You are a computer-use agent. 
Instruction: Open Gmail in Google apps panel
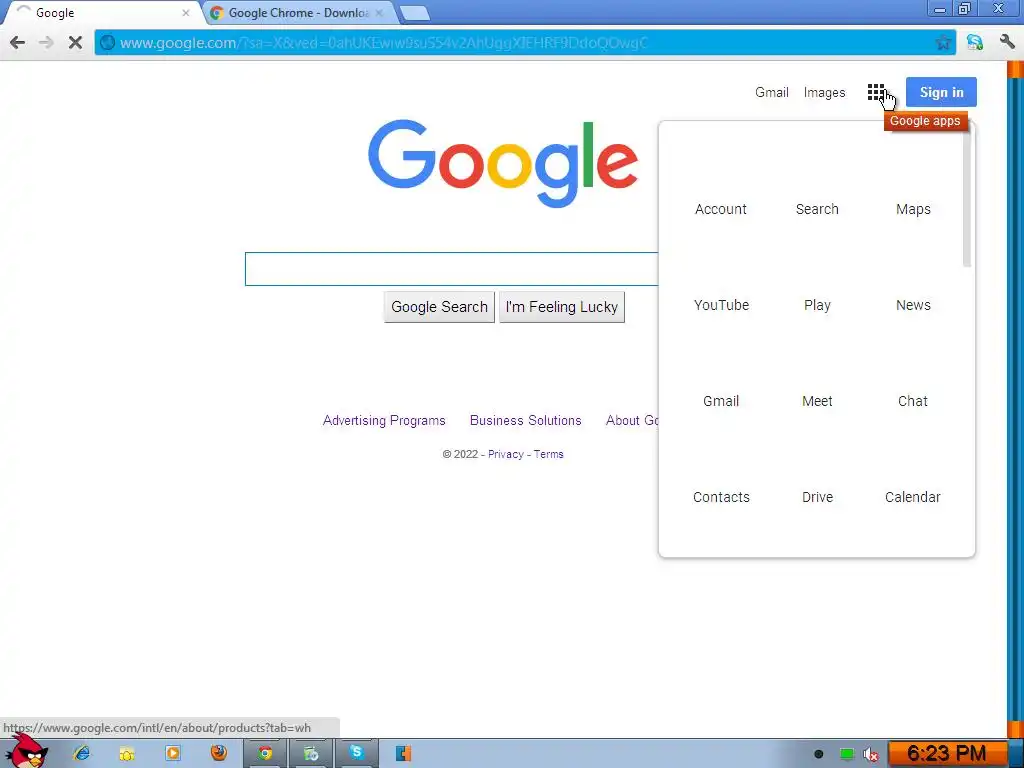tap(721, 401)
